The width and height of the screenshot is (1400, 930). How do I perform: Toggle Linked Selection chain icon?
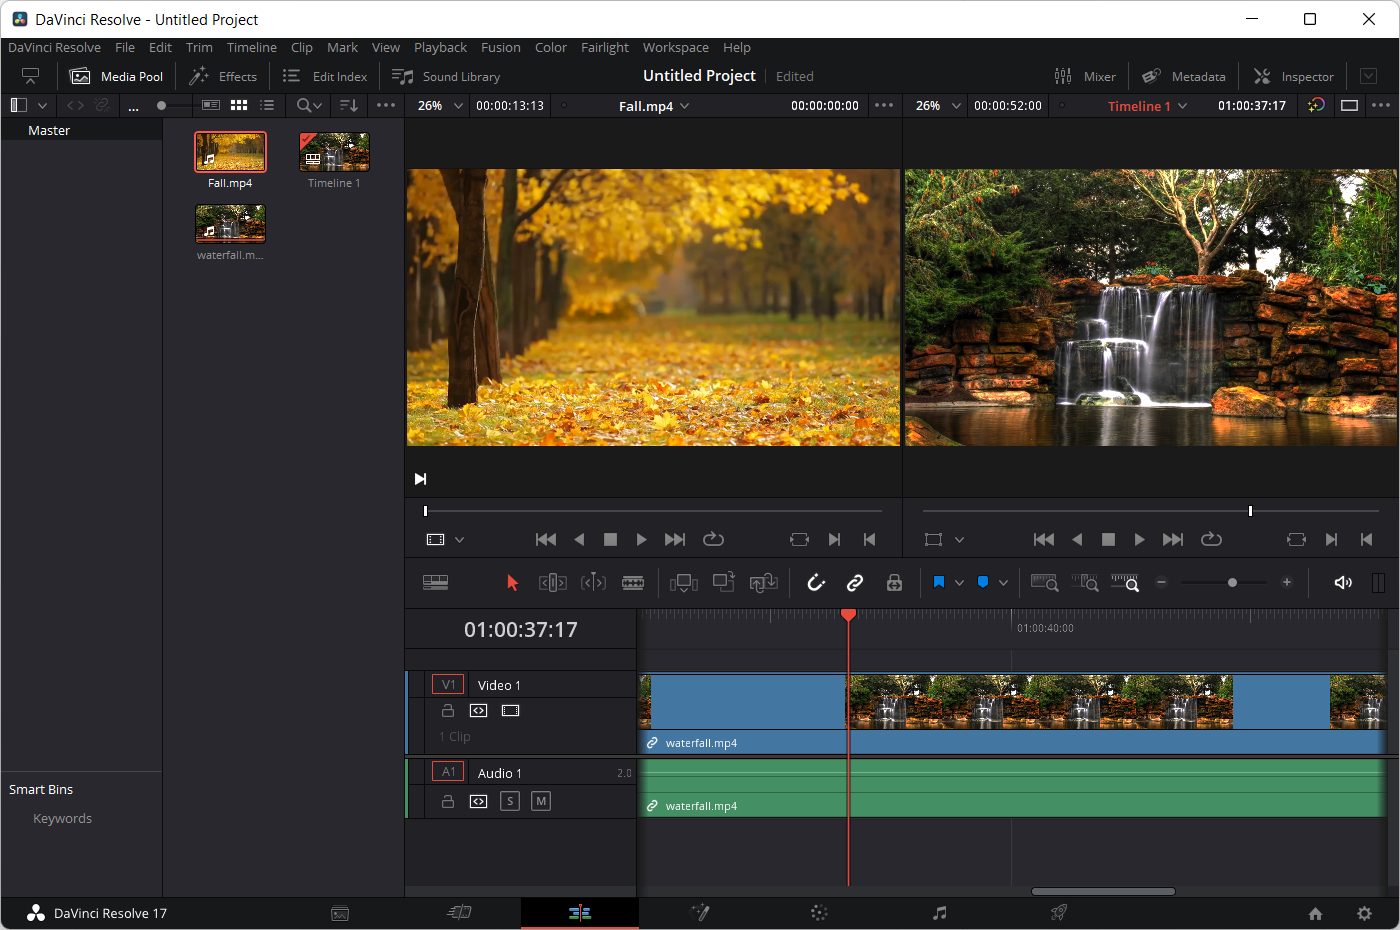click(x=855, y=583)
